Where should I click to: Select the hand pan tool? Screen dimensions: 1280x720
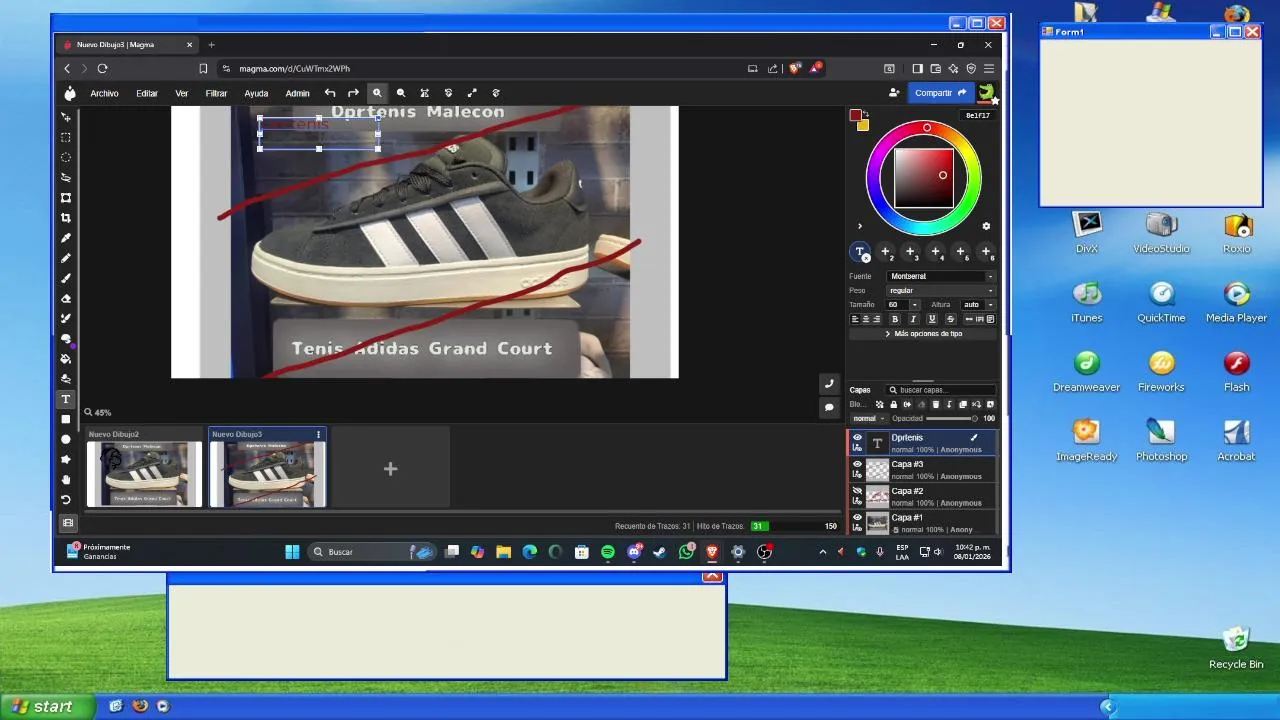[x=66, y=480]
